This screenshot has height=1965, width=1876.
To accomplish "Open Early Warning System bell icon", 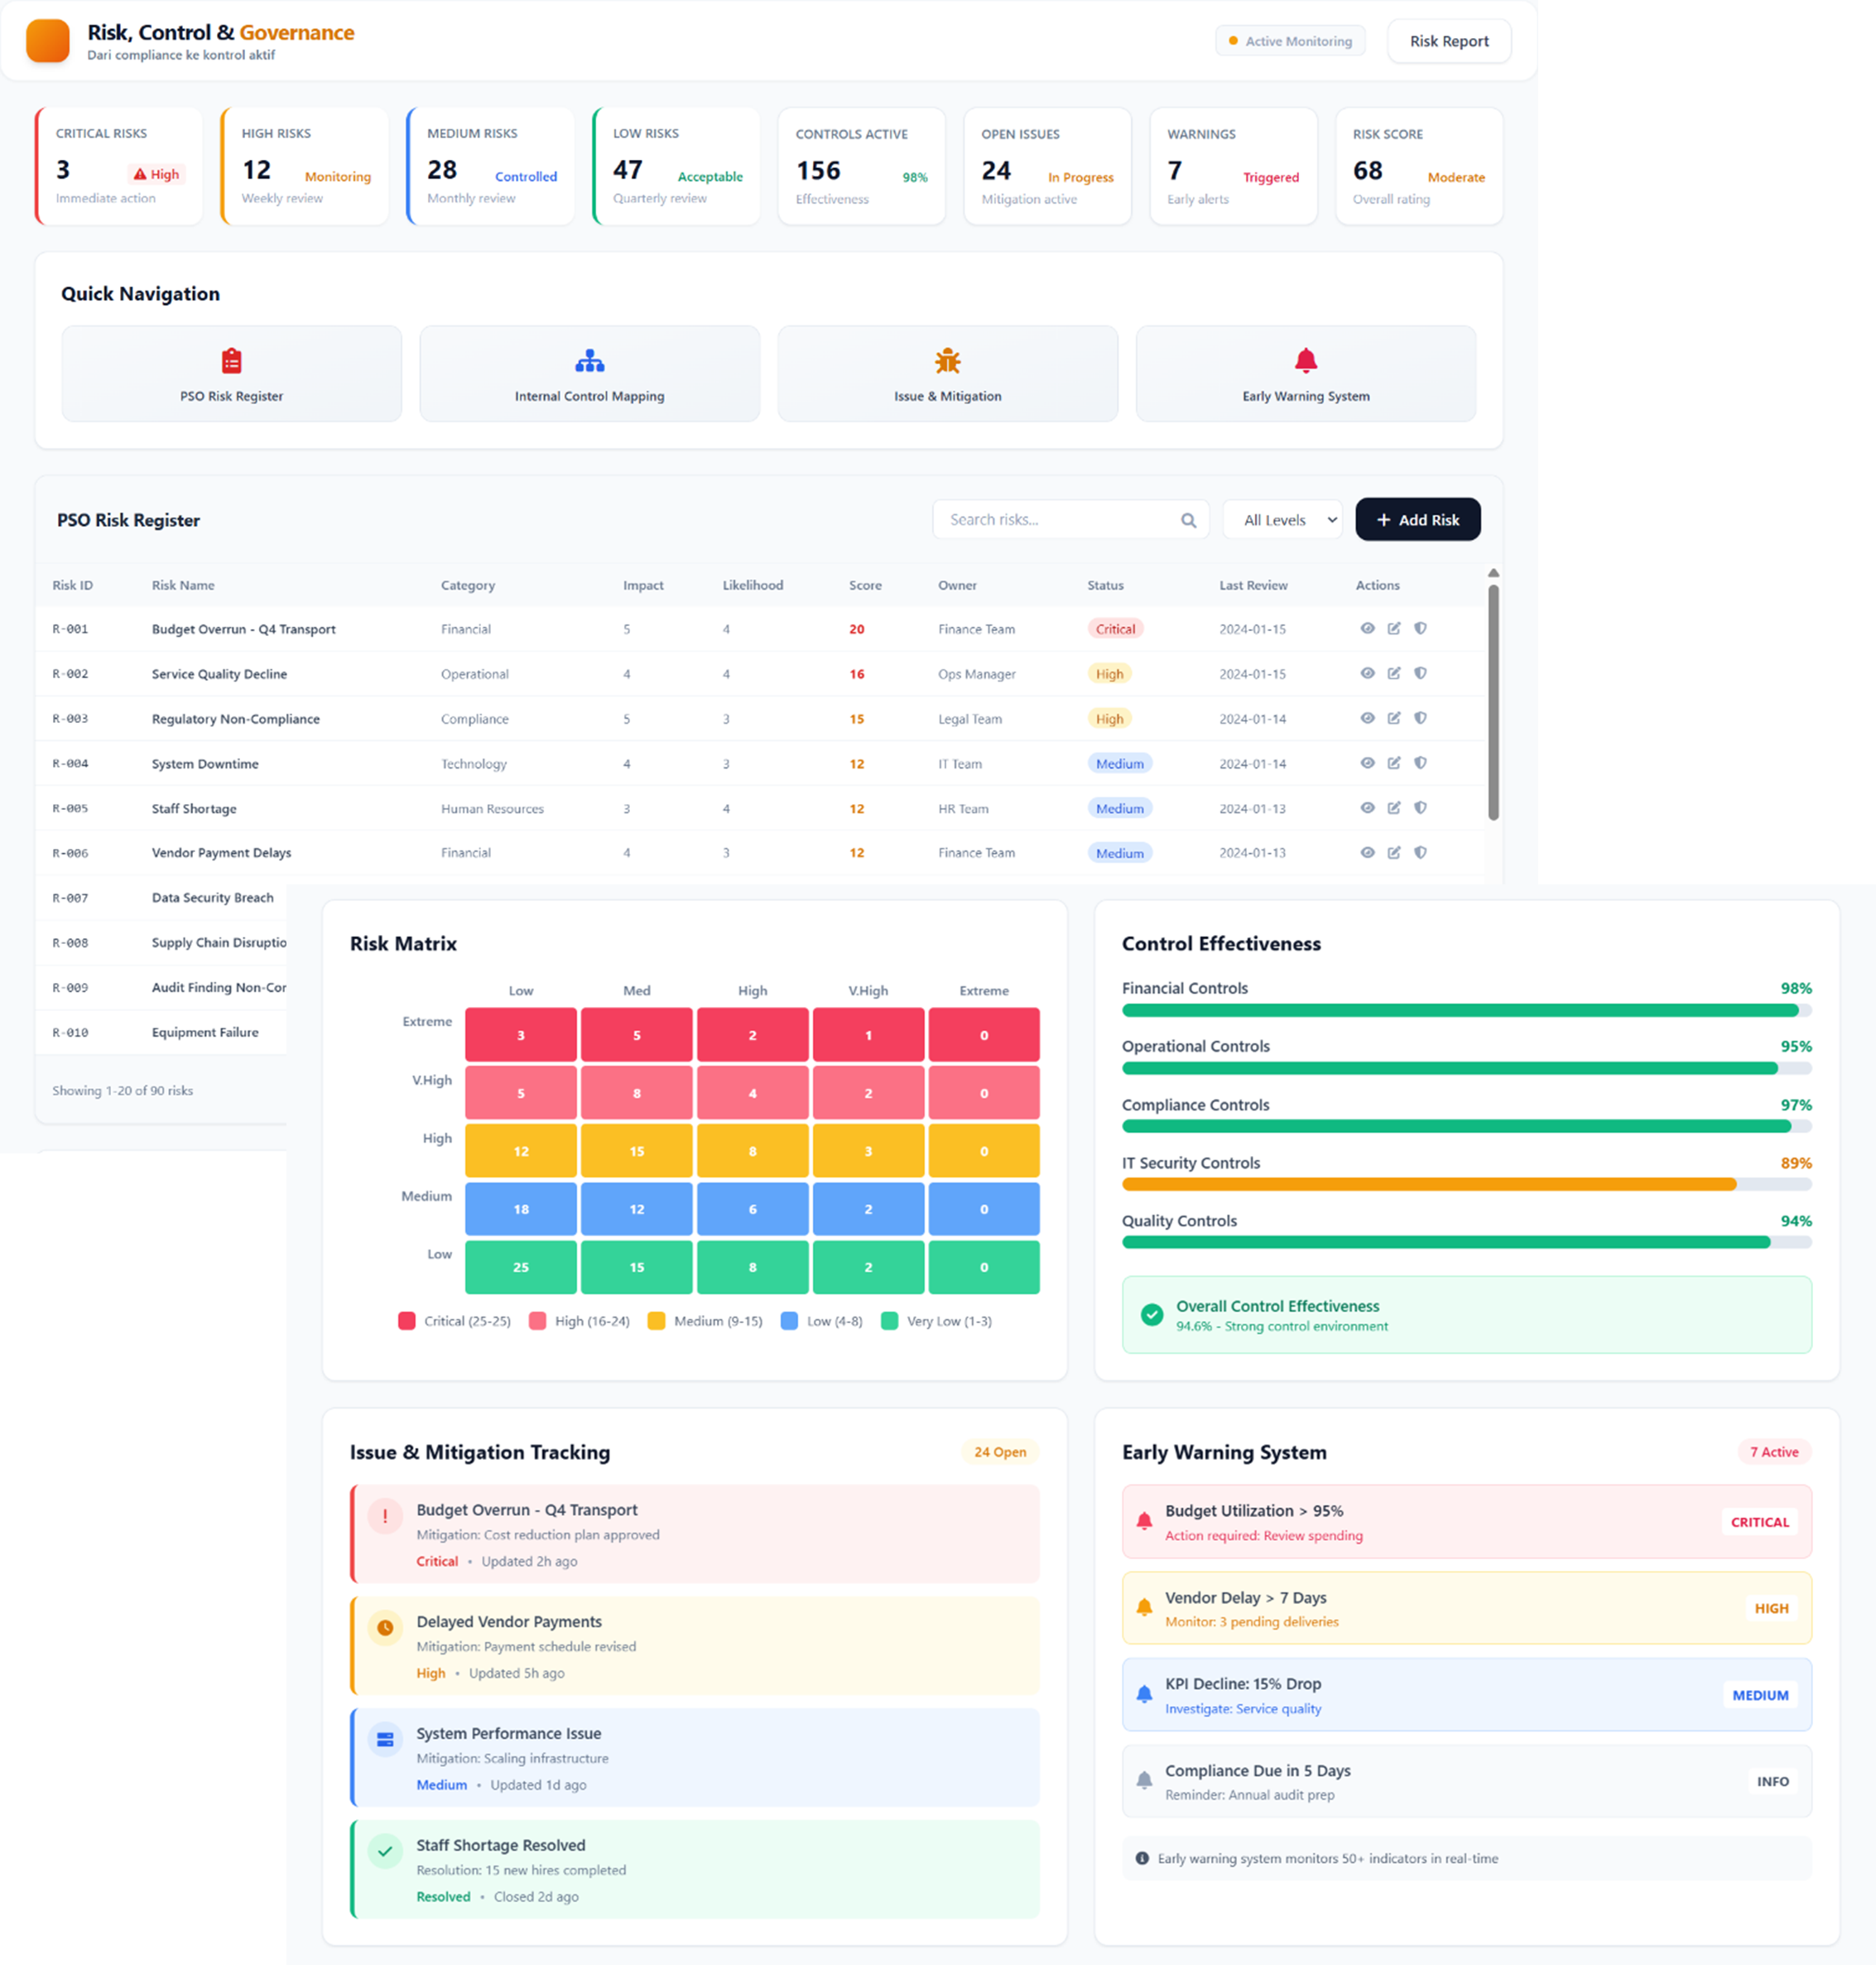I will [x=1305, y=359].
